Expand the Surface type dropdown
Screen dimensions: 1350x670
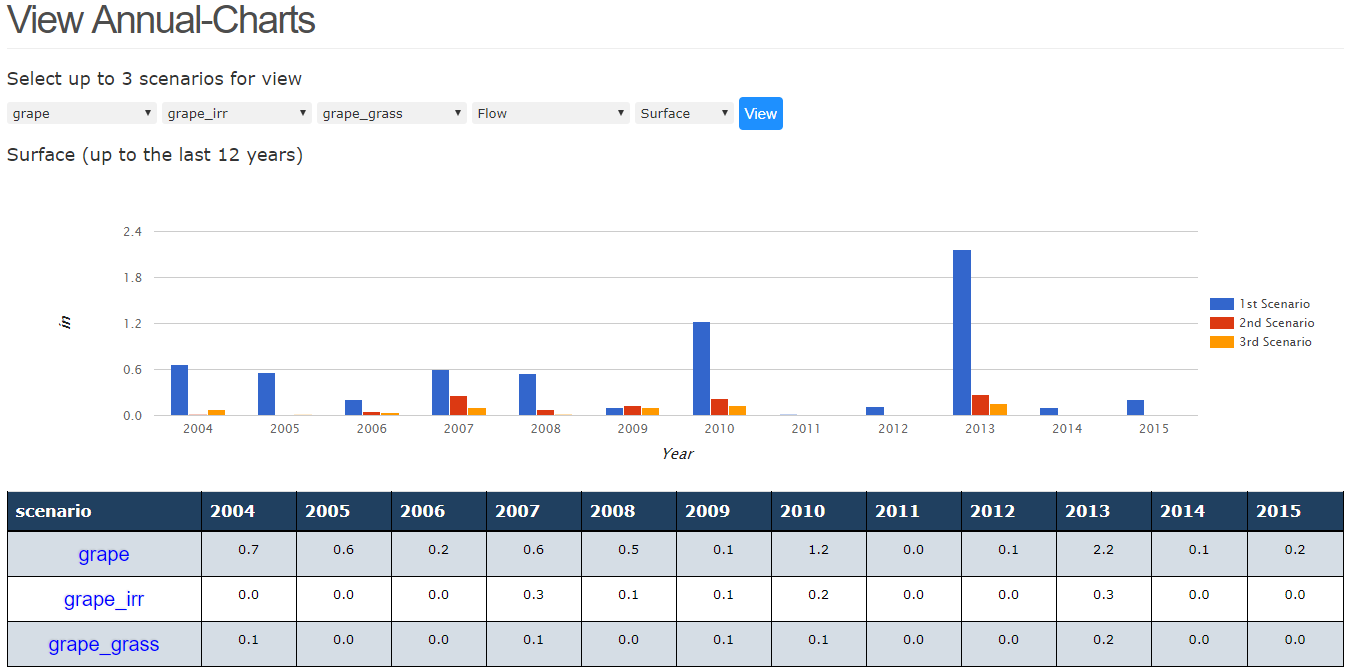[684, 113]
